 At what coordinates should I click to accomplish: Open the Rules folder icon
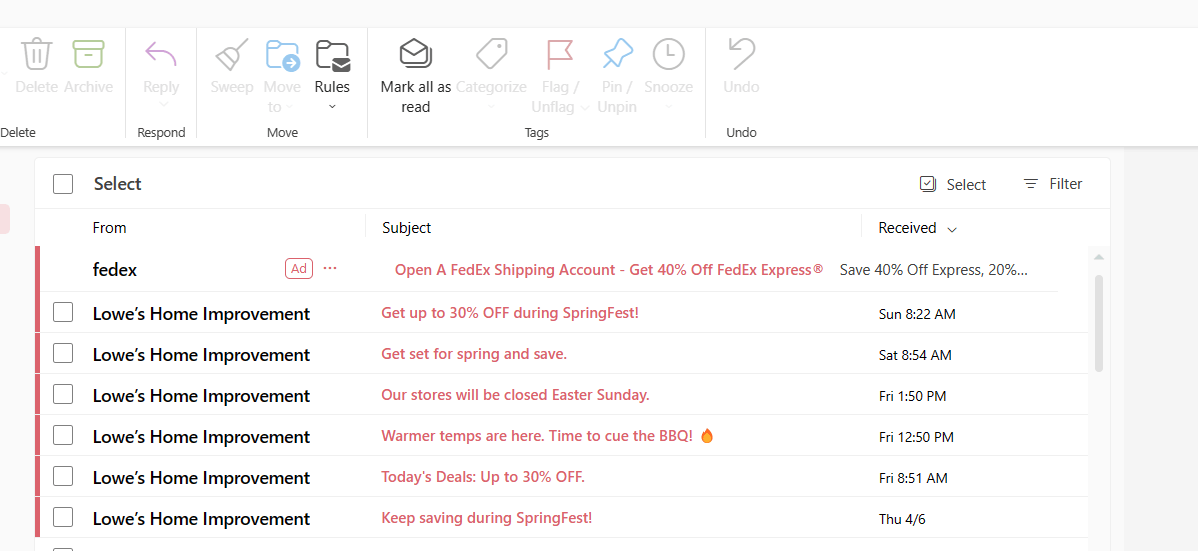point(333,54)
